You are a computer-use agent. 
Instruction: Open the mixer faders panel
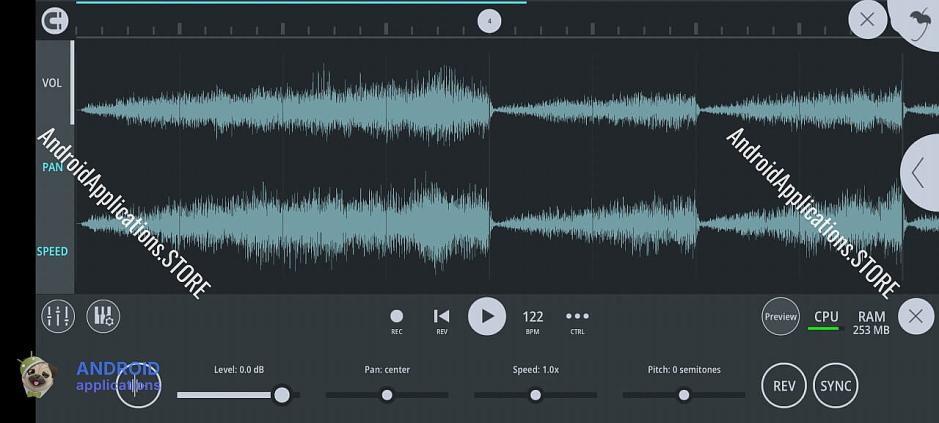(58, 316)
